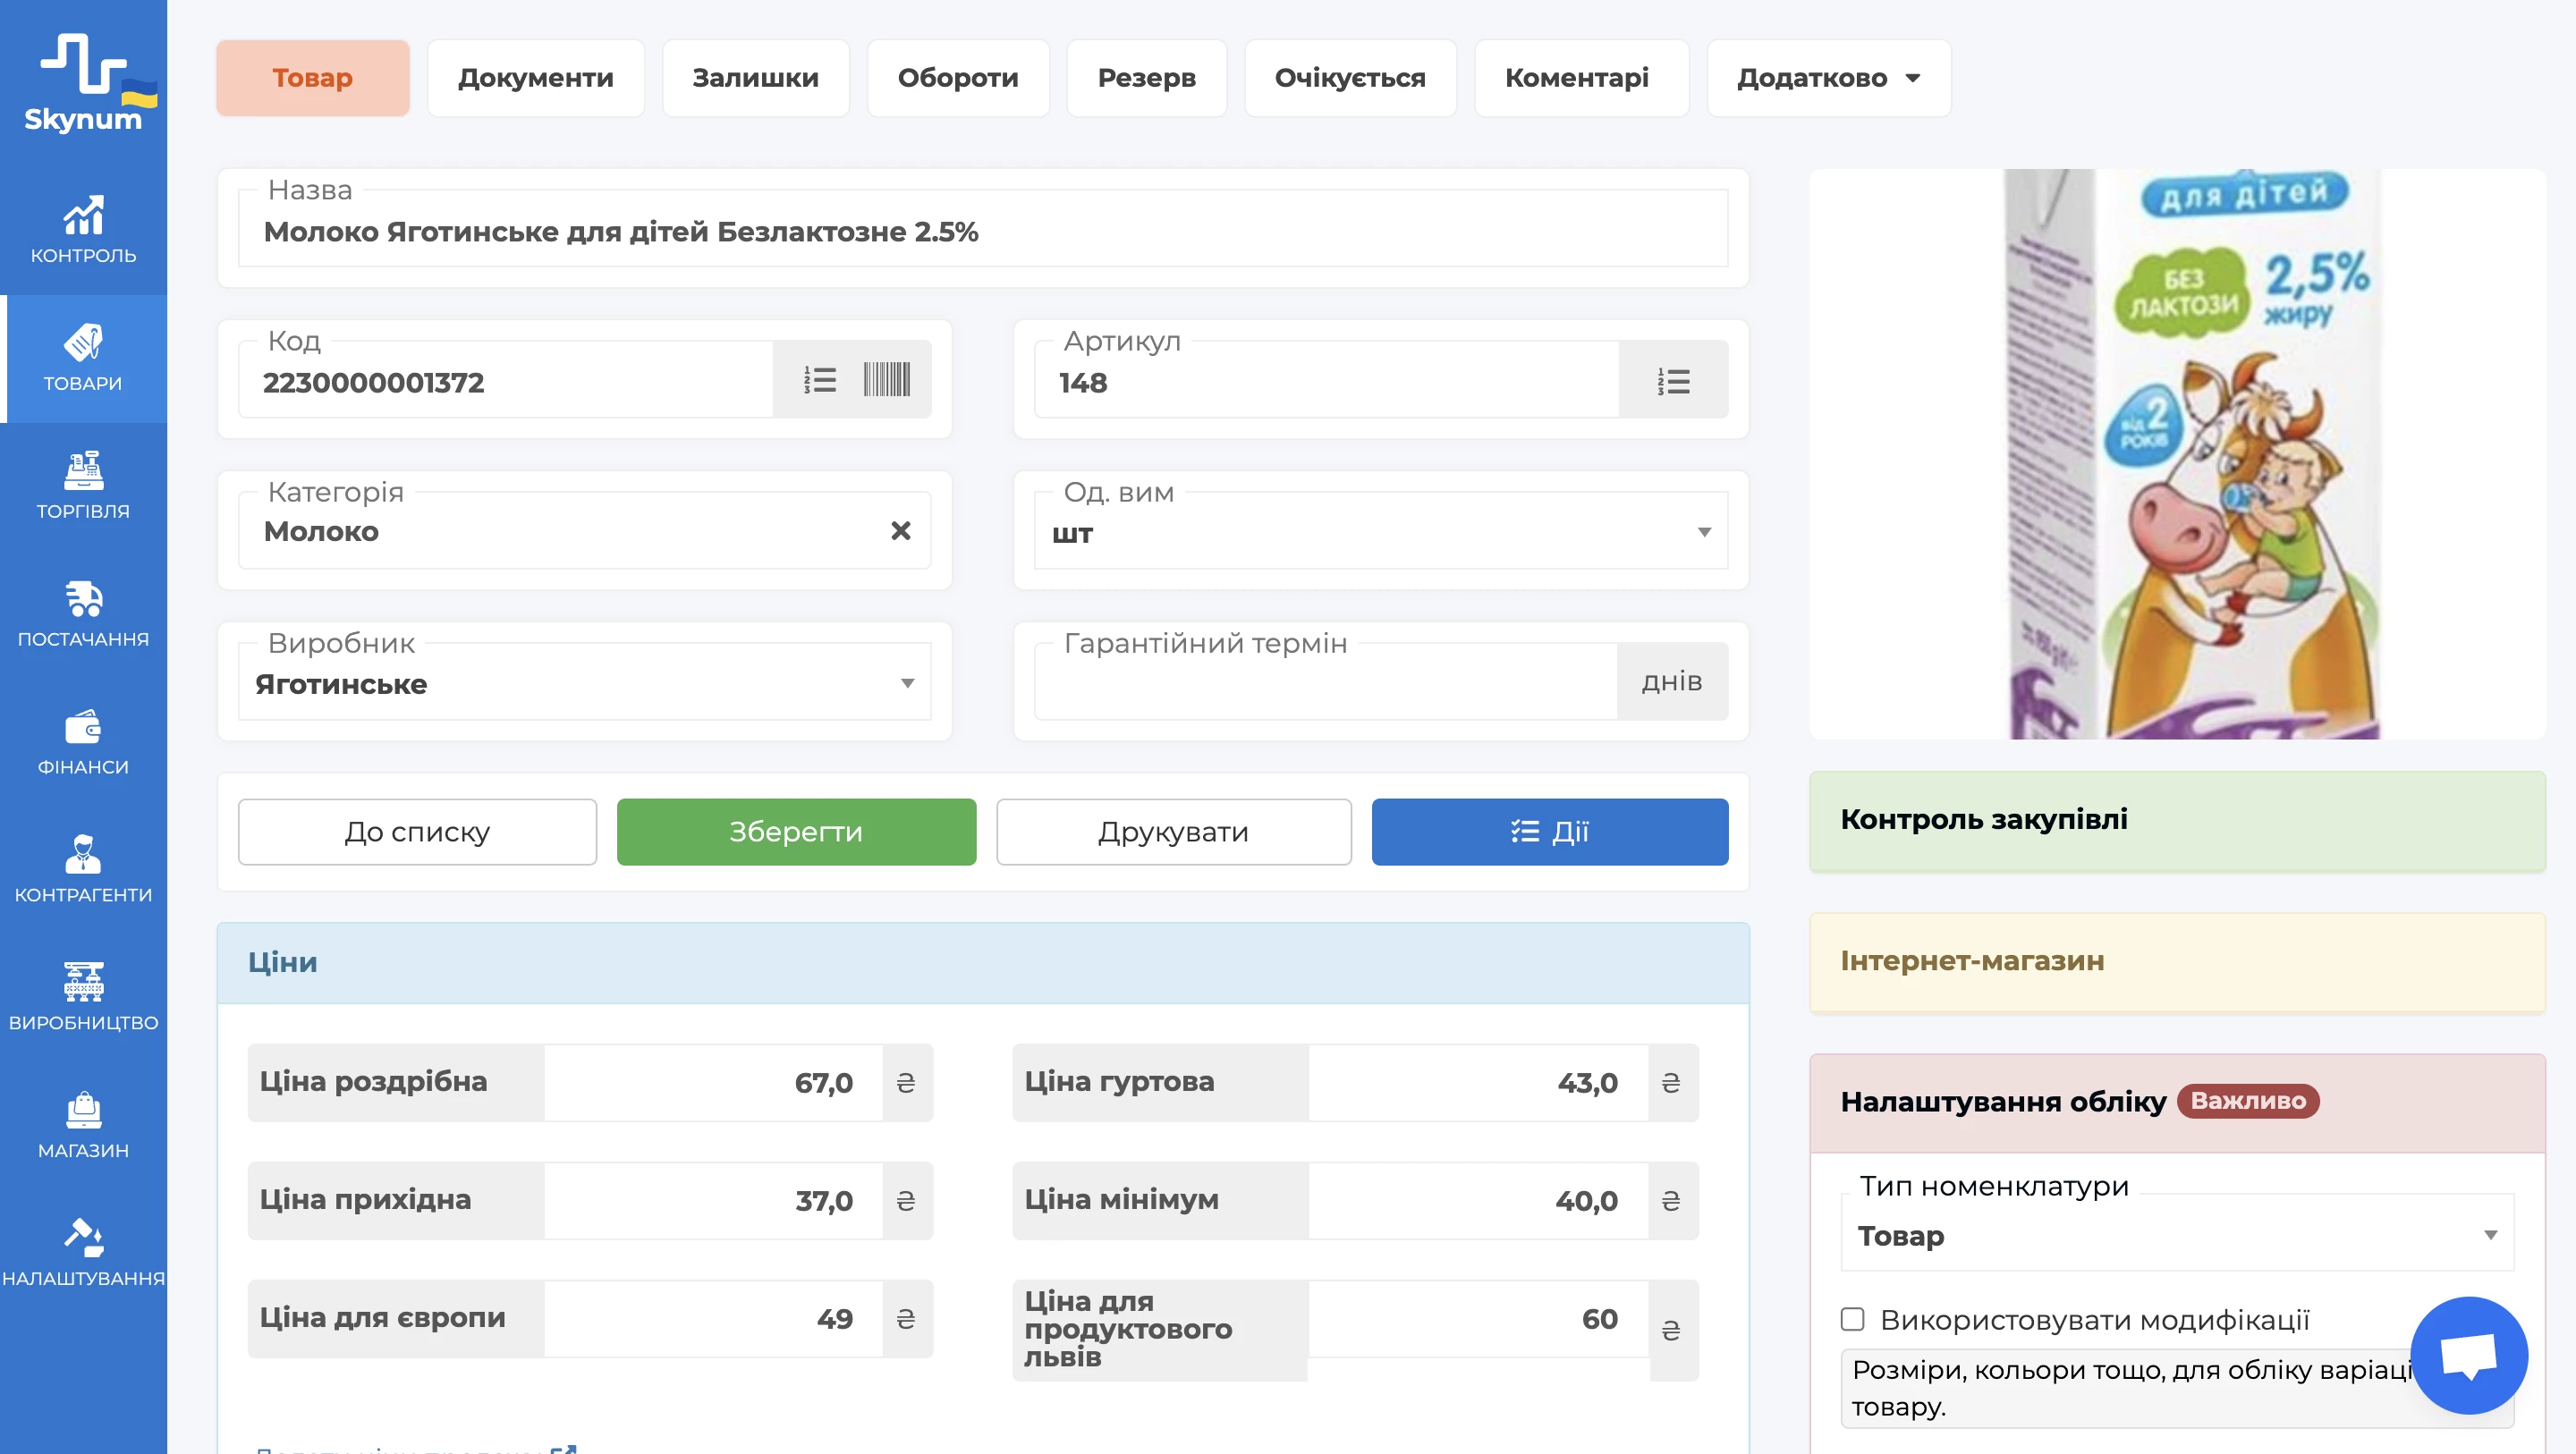Go to Товари in sidebar

tap(83, 358)
